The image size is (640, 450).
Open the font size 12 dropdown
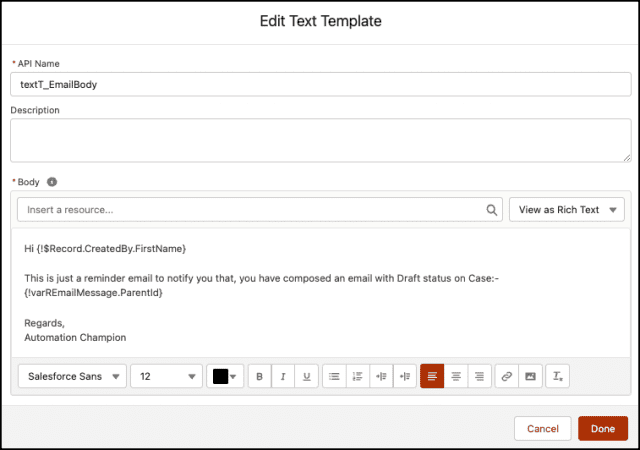(166, 377)
